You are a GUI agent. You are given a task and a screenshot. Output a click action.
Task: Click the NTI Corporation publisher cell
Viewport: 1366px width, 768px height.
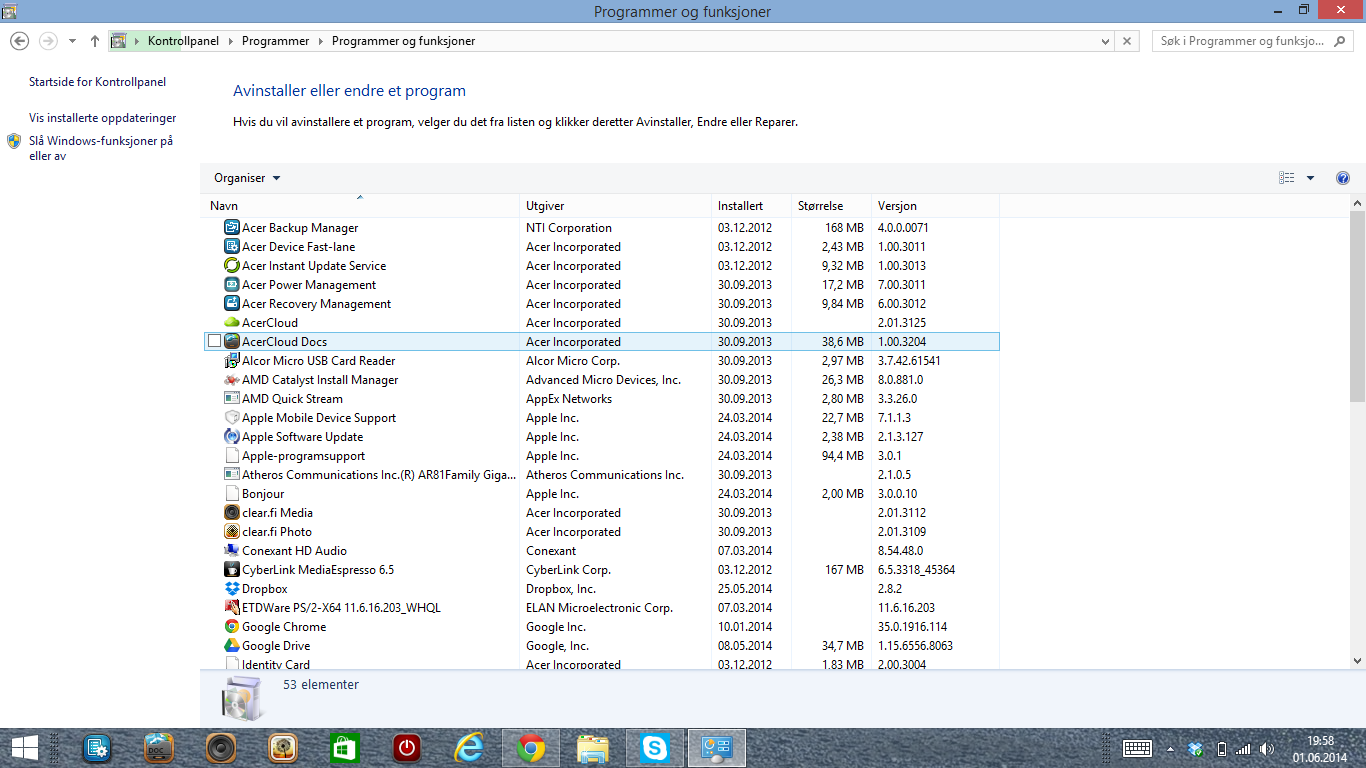569,228
